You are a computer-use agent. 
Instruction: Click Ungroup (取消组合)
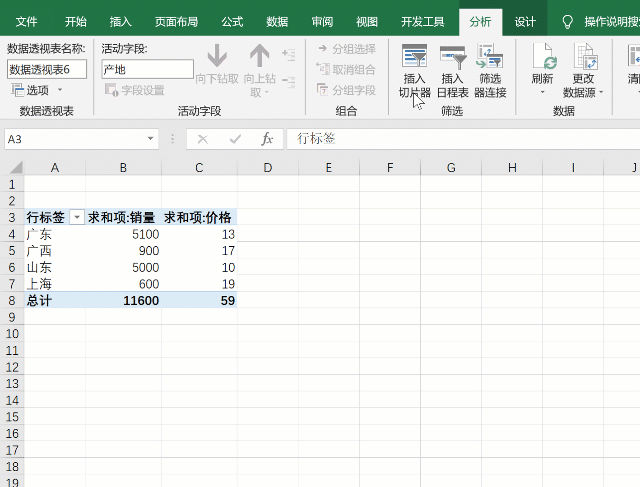coord(346,69)
